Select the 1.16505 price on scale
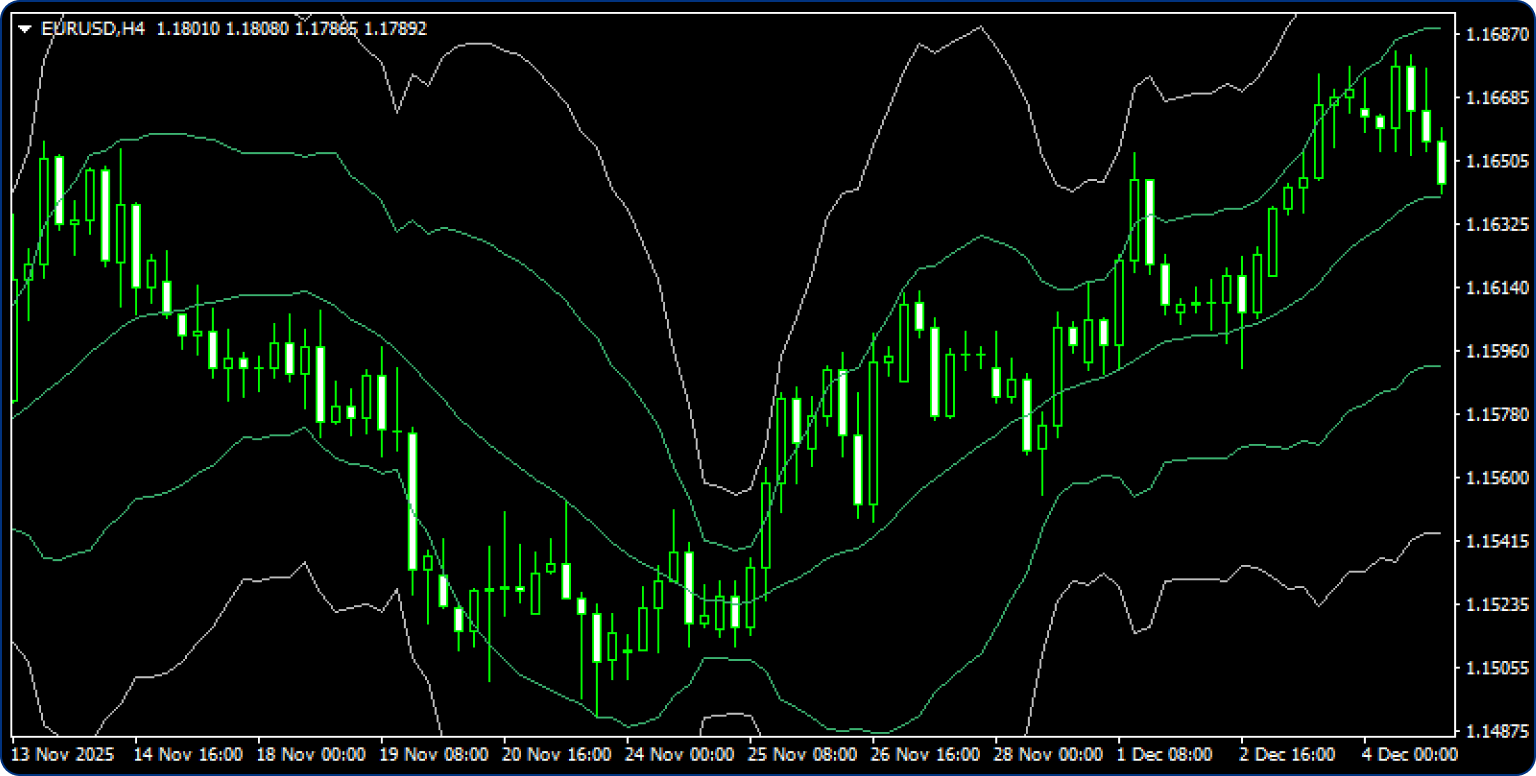This screenshot has width=1536, height=776. [x=1494, y=161]
